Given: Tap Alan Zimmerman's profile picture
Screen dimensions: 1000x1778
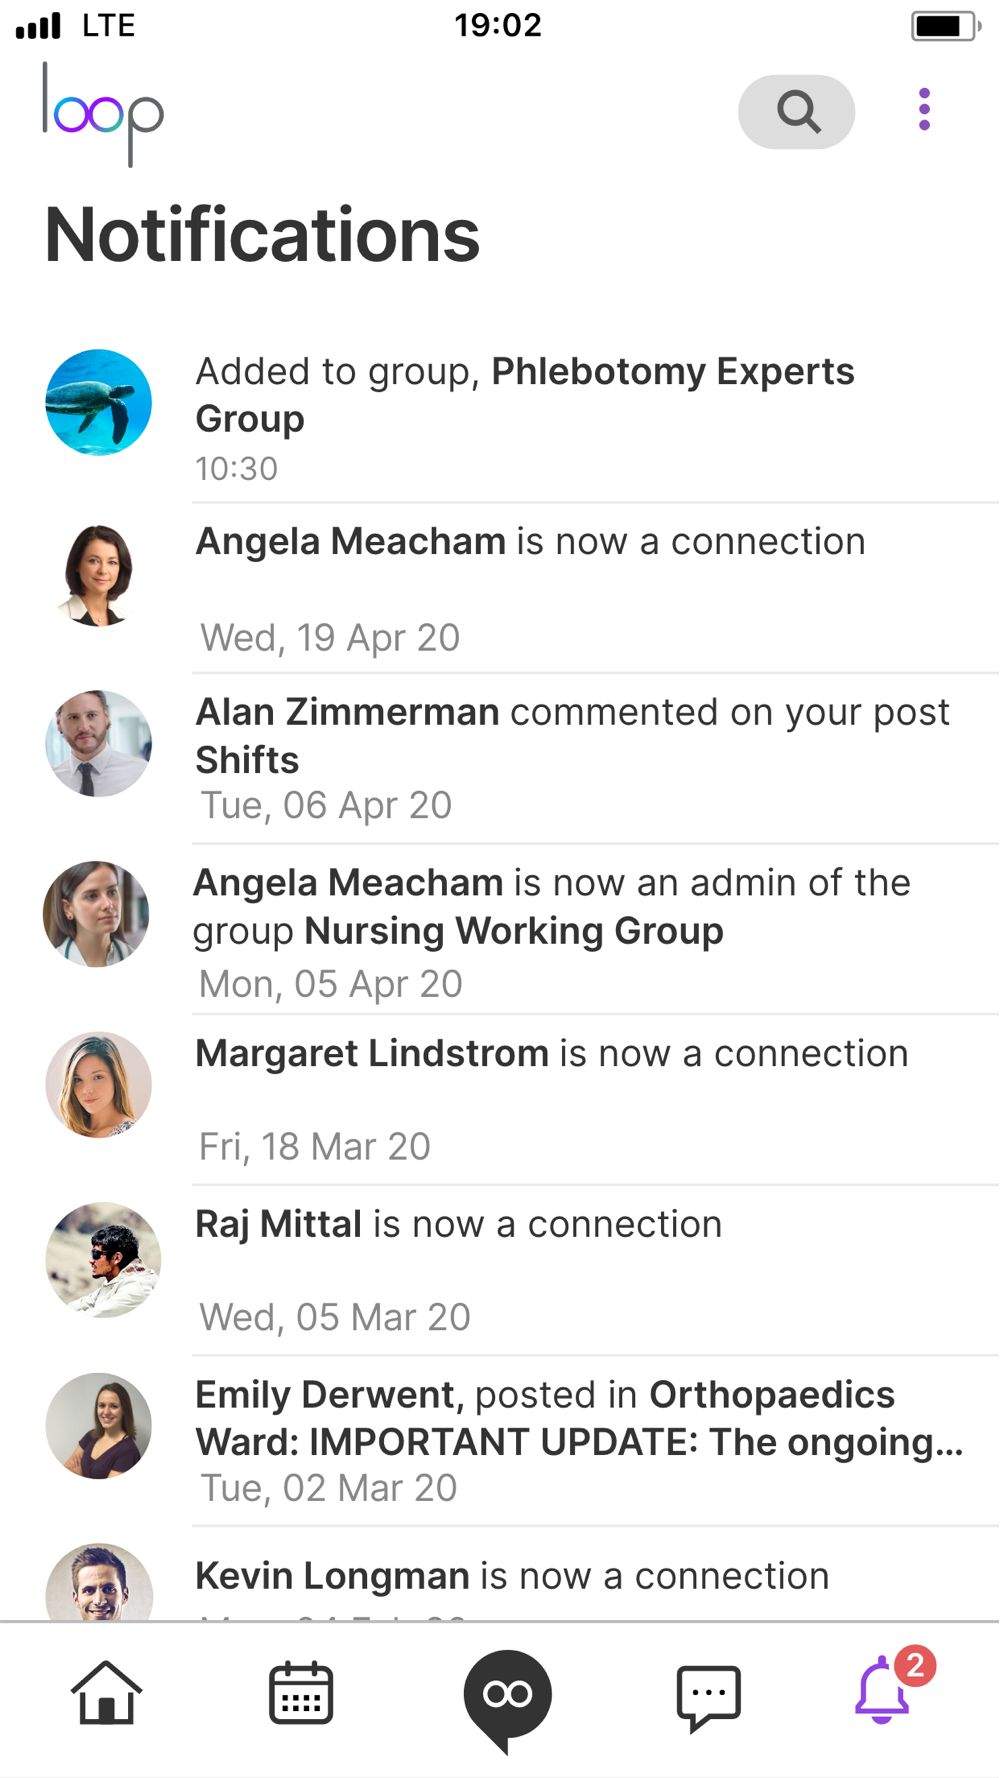Looking at the screenshot, I should 99,744.
